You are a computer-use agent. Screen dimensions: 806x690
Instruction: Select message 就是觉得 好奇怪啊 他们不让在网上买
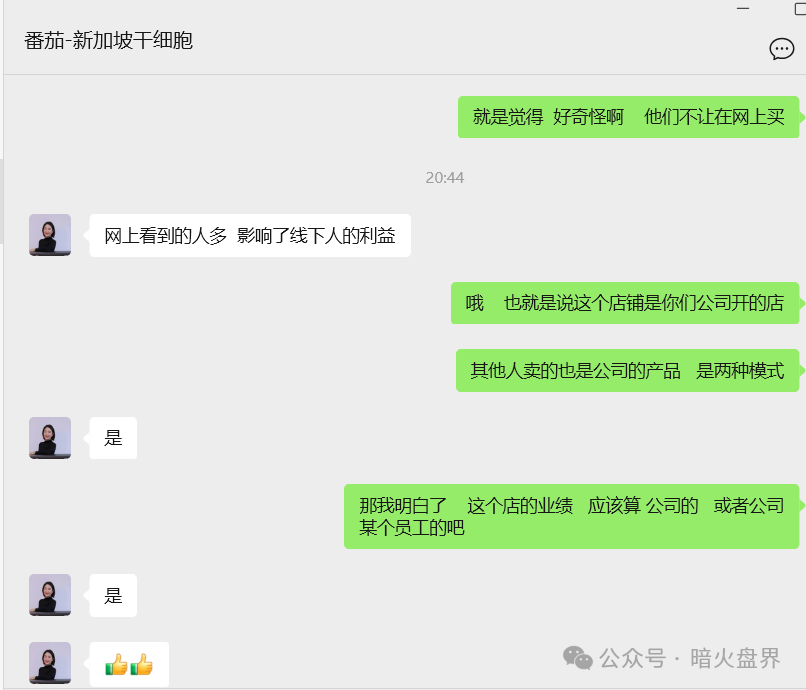(x=628, y=117)
